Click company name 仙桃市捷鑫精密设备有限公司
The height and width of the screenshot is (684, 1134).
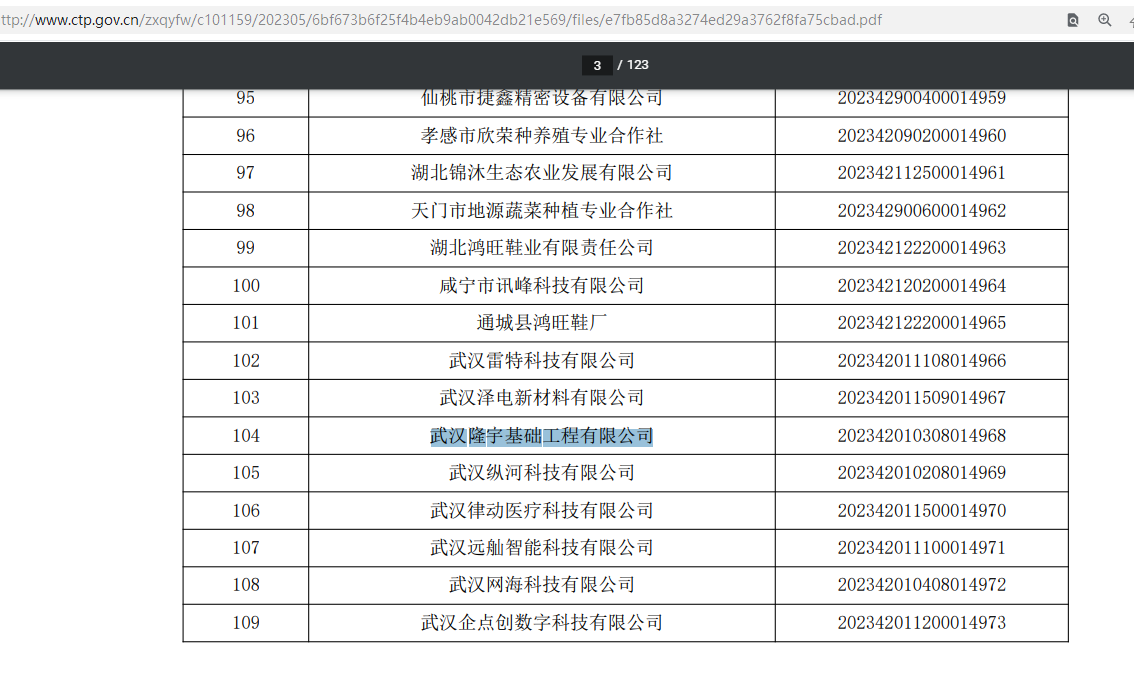[x=541, y=98]
